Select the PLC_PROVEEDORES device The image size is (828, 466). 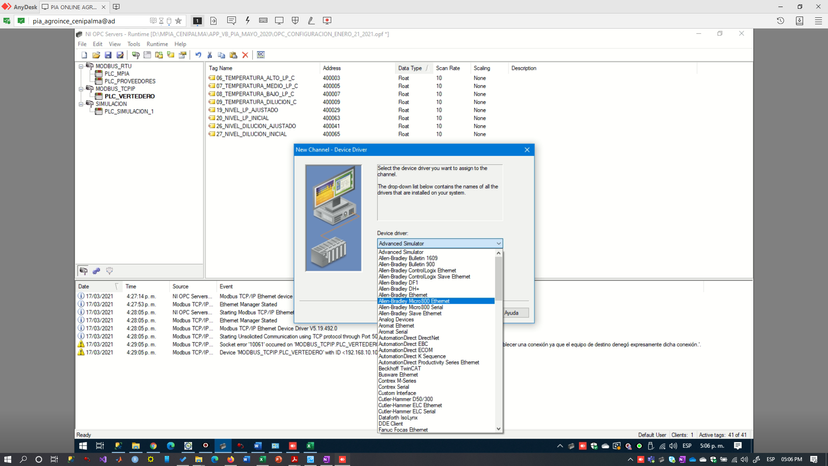click(130, 81)
